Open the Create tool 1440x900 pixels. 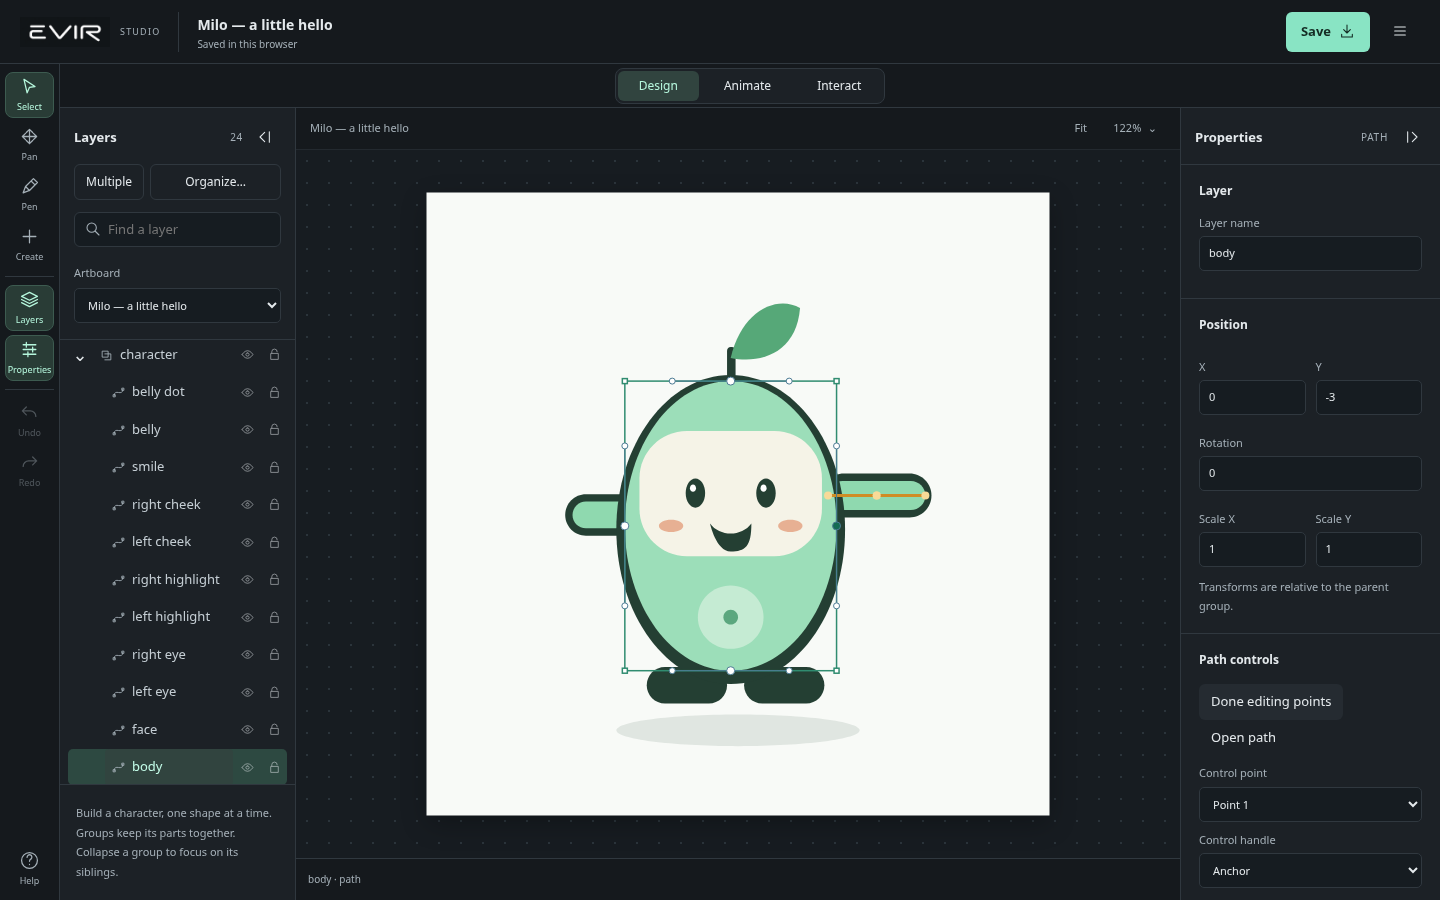point(29,244)
